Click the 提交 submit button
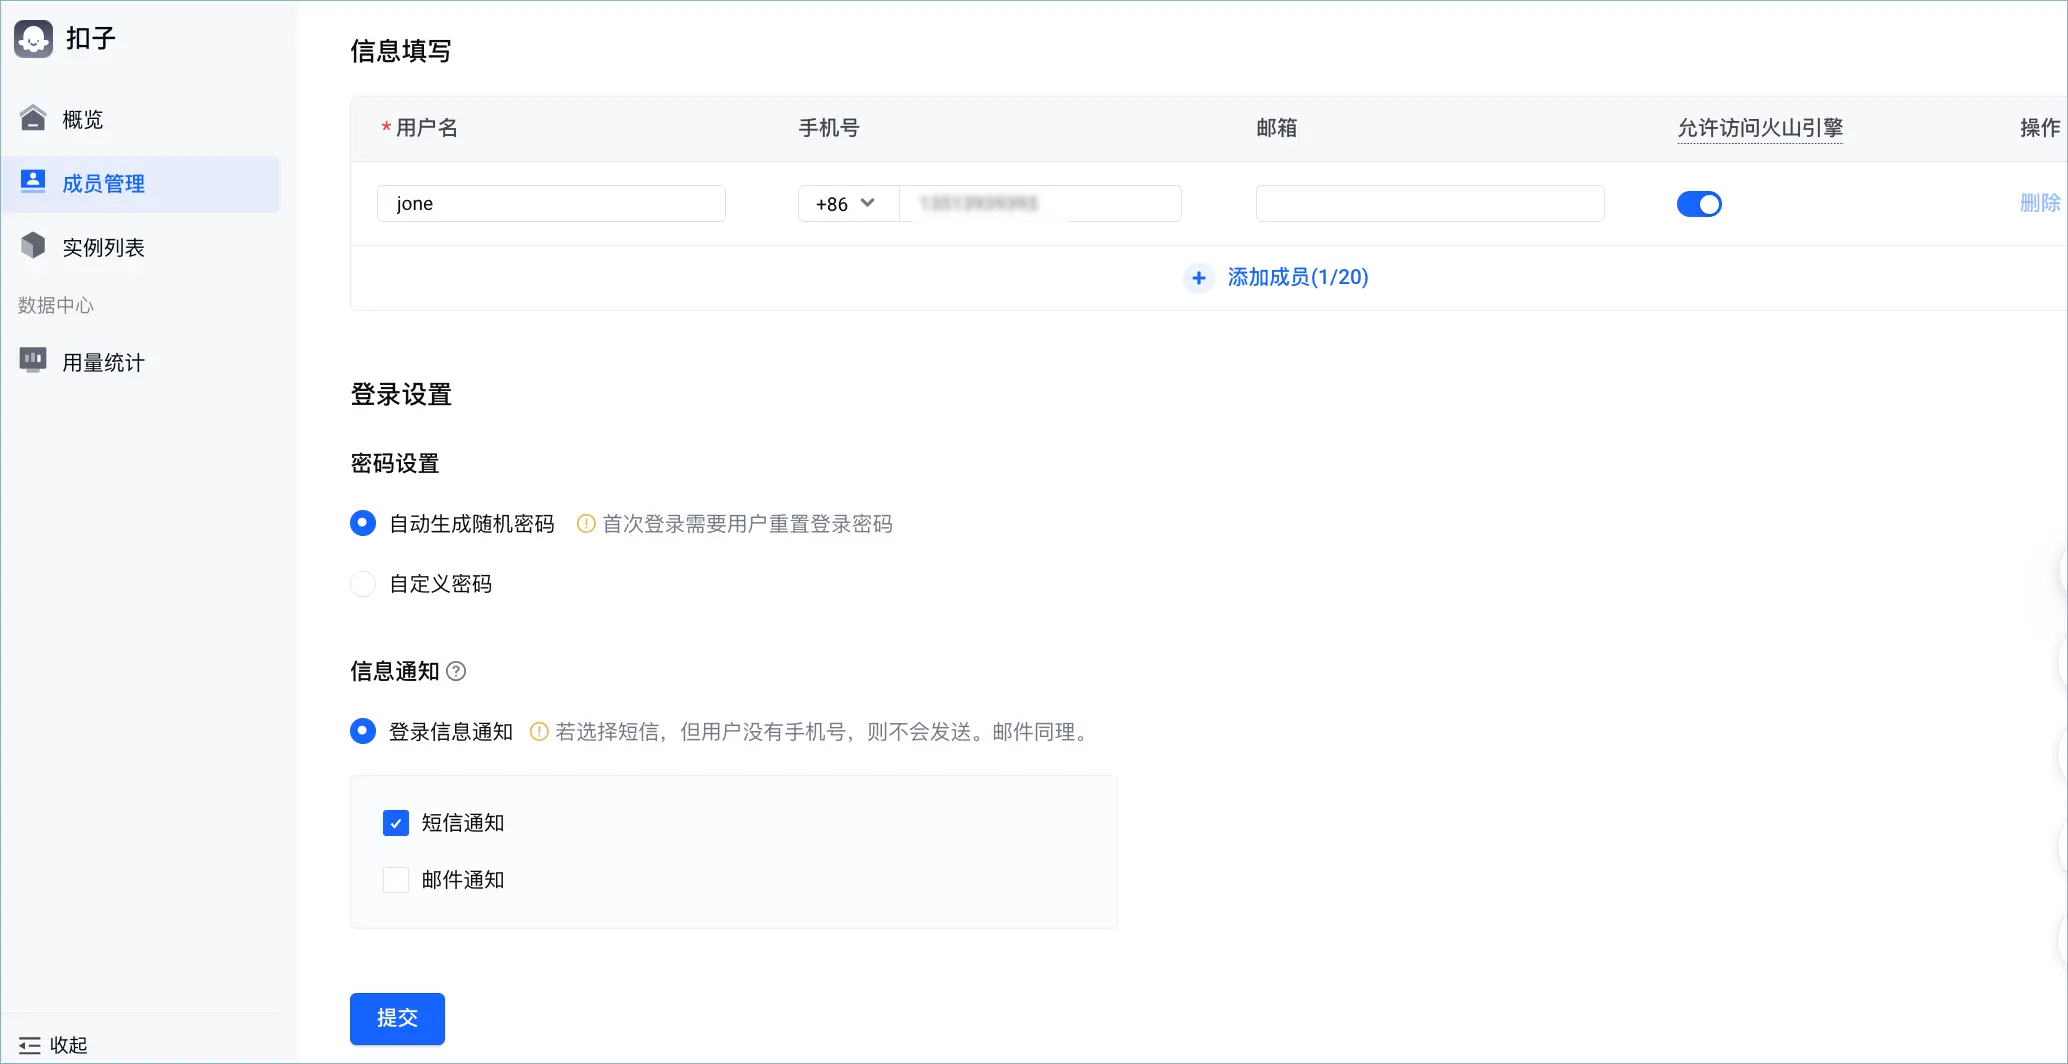The height and width of the screenshot is (1064, 2068). tap(397, 1018)
